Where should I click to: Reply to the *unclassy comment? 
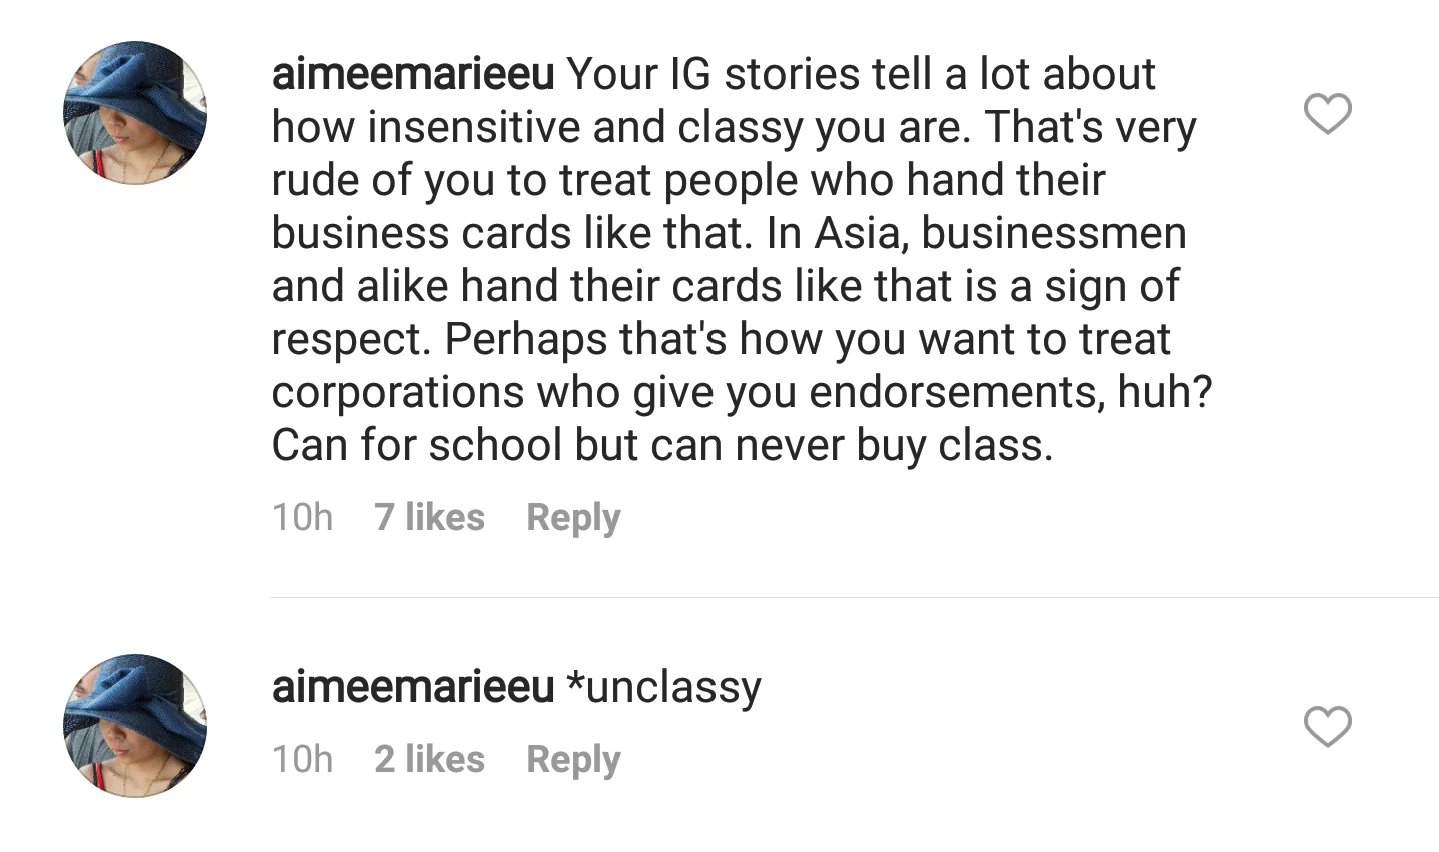click(x=573, y=759)
